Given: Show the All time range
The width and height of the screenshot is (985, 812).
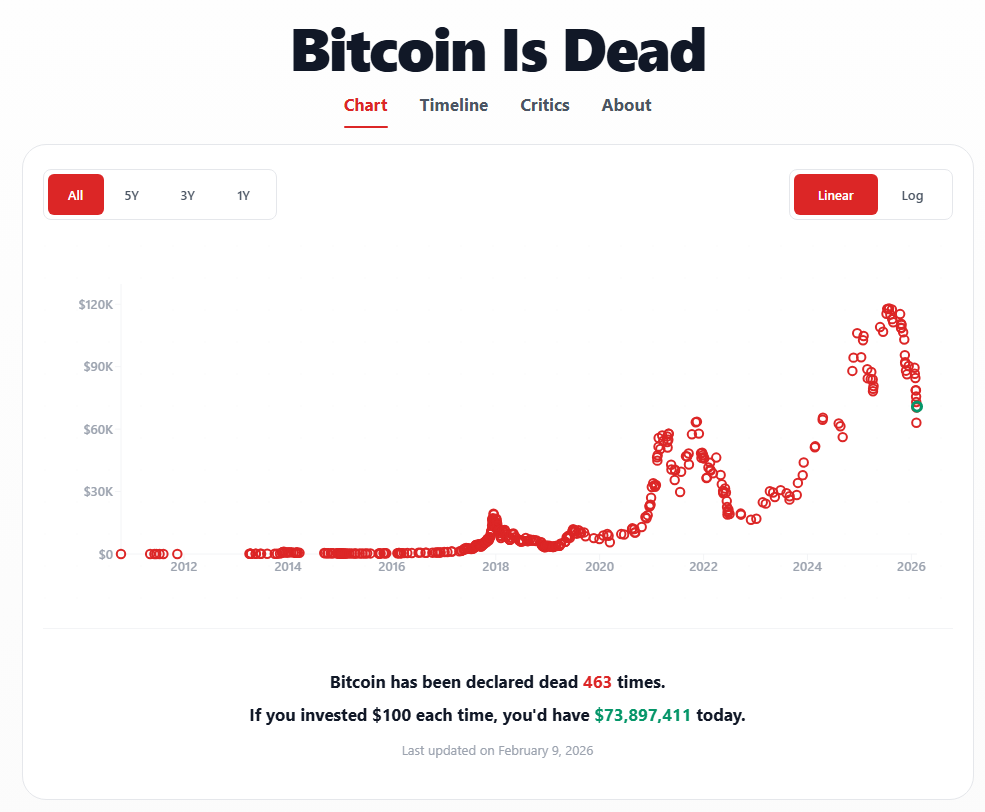Looking at the screenshot, I should [76, 195].
